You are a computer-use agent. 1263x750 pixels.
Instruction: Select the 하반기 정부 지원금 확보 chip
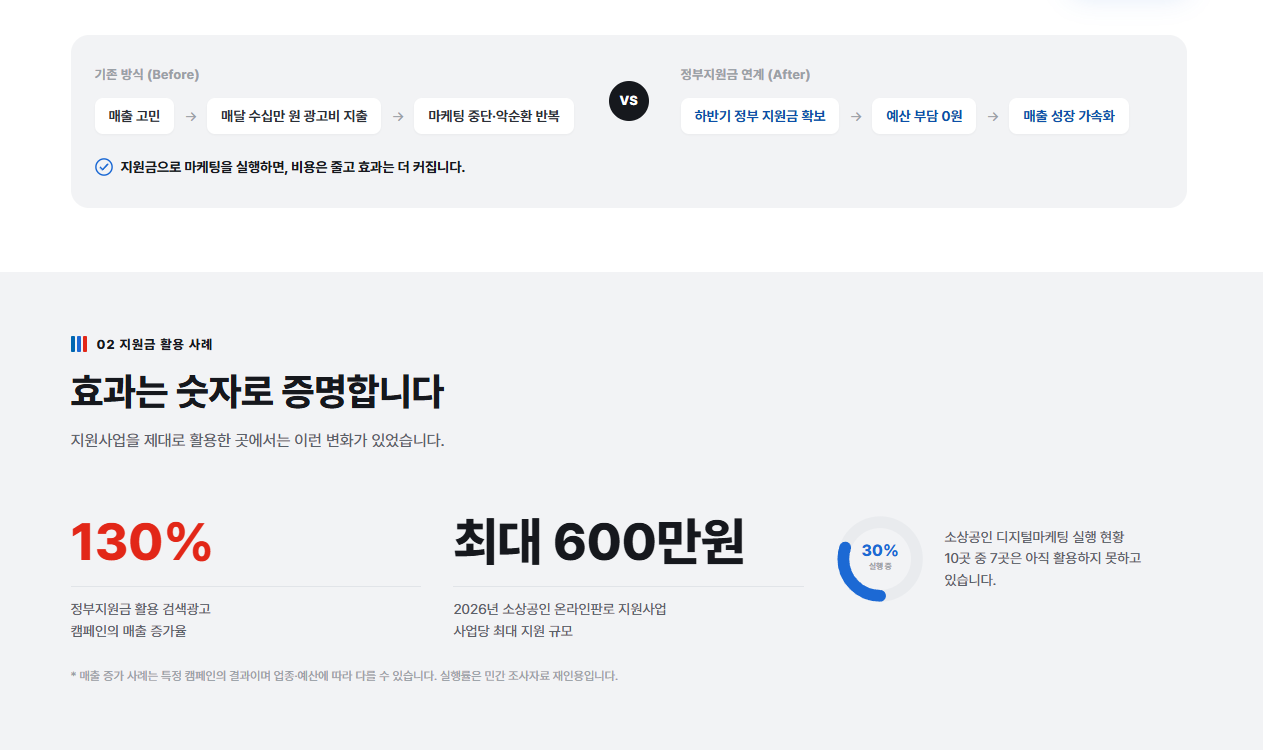click(x=760, y=116)
